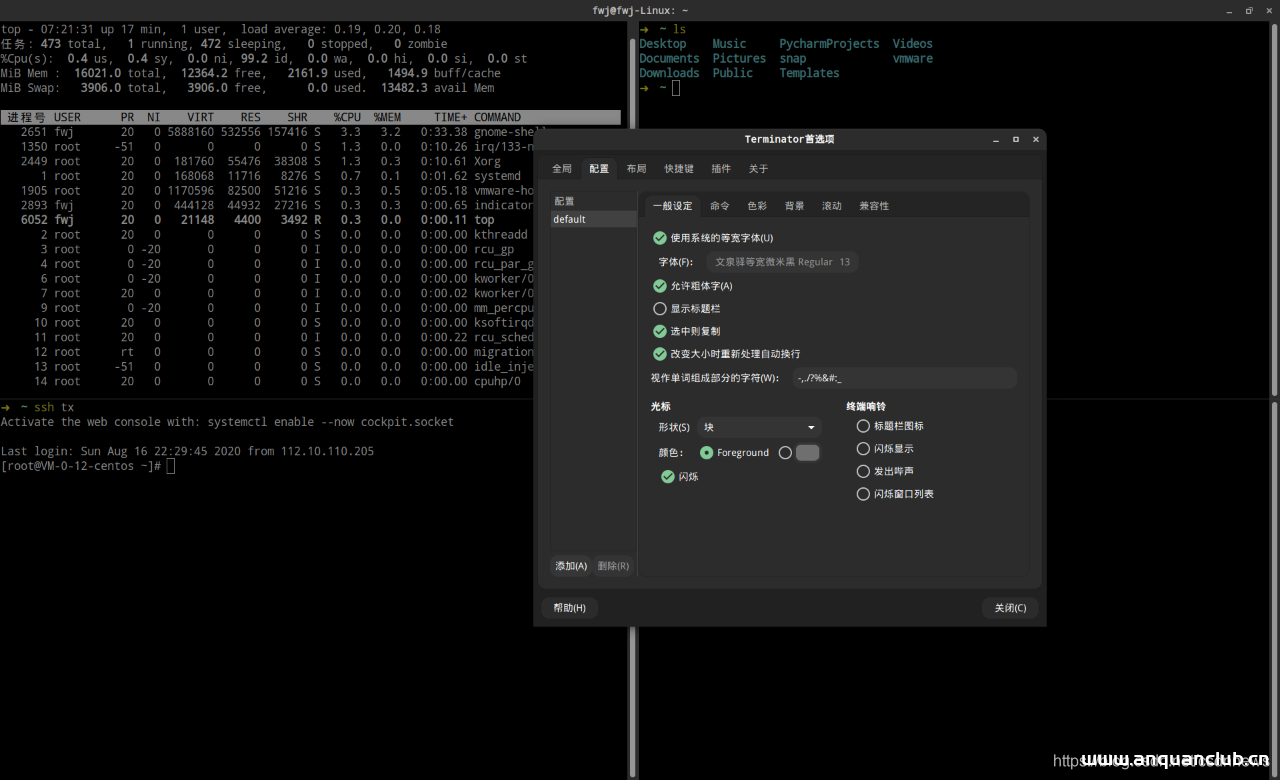1280x780 pixels.
Task: Disable the 选中则复制 checkbox
Action: coord(660,331)
